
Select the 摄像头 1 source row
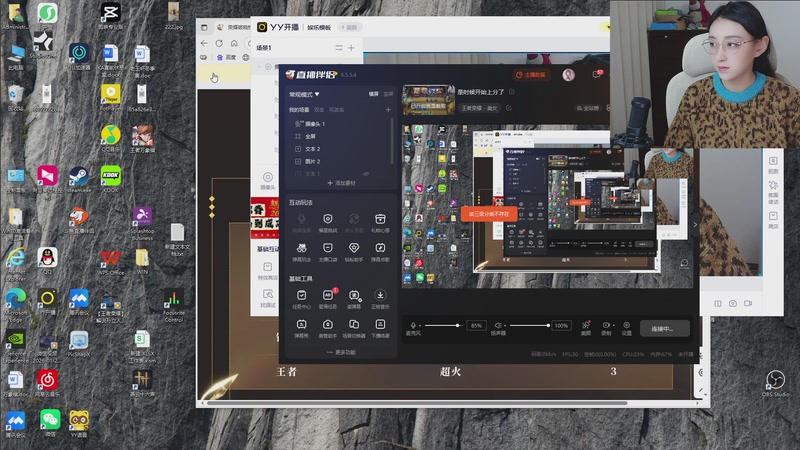[x=340, y=124]
